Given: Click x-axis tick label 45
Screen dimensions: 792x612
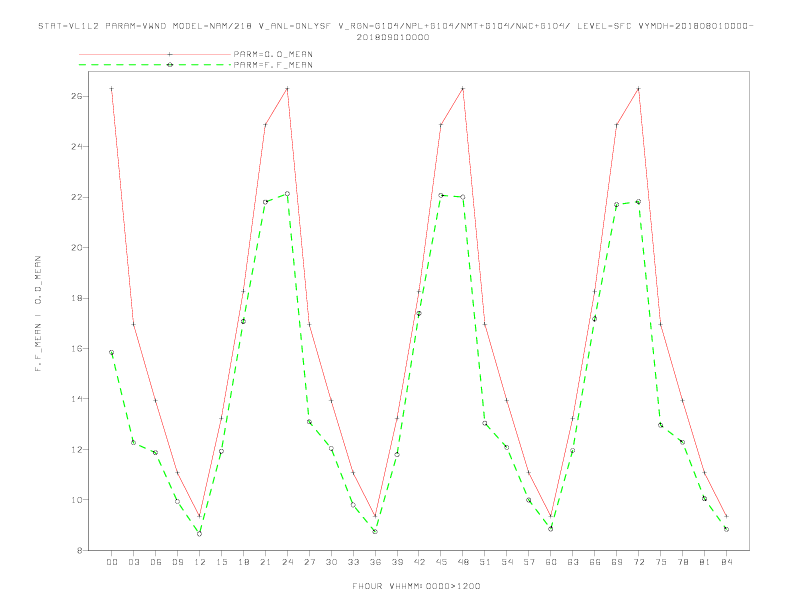Looking at the screenshot, I should click(x=441, y=562).
